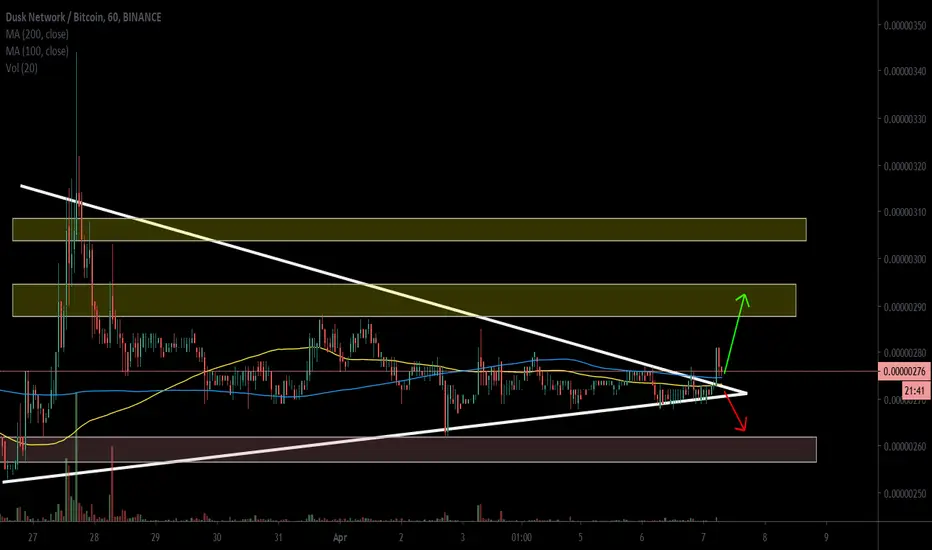Select the green upward arrow drawing

coord(737,332)
